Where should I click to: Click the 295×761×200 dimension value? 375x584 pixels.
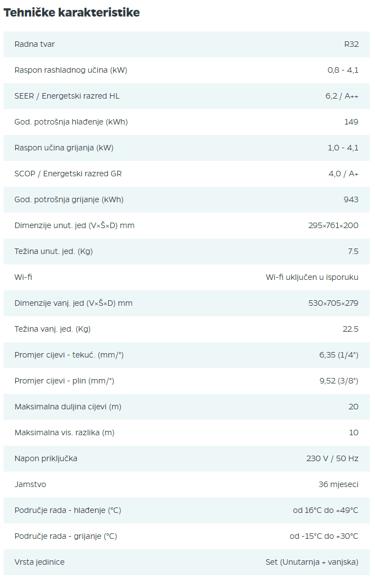coord(333,225)
